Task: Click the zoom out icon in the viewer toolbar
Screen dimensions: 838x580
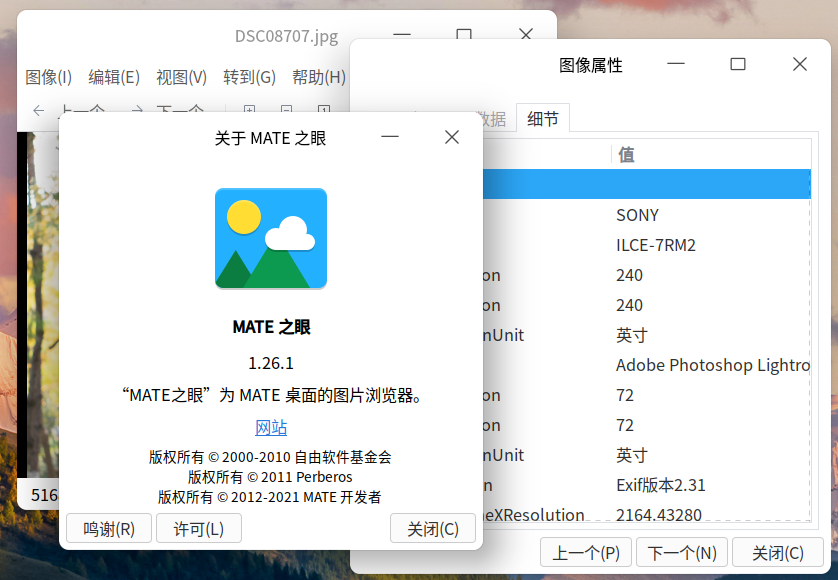Action: tap(286, 110)
